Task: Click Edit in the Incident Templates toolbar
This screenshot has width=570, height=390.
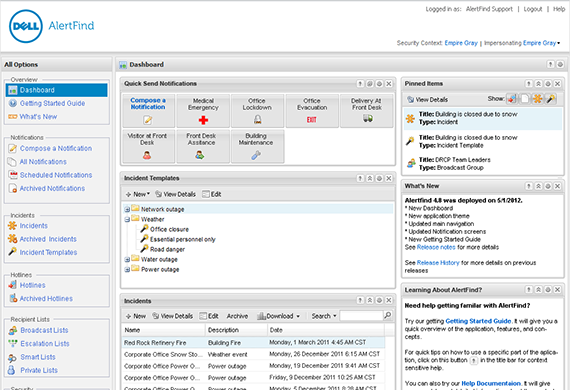Action: [x=212, y=194]
